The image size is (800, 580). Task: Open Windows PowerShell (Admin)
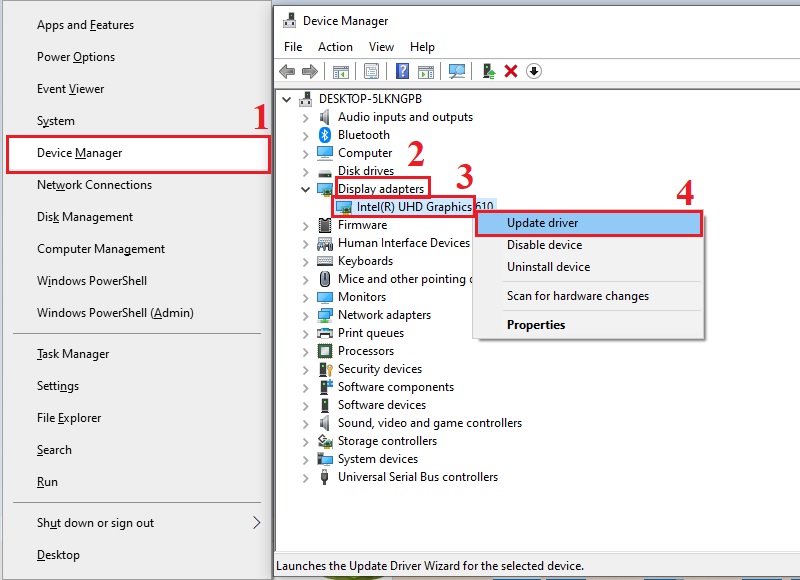(138, 313)
